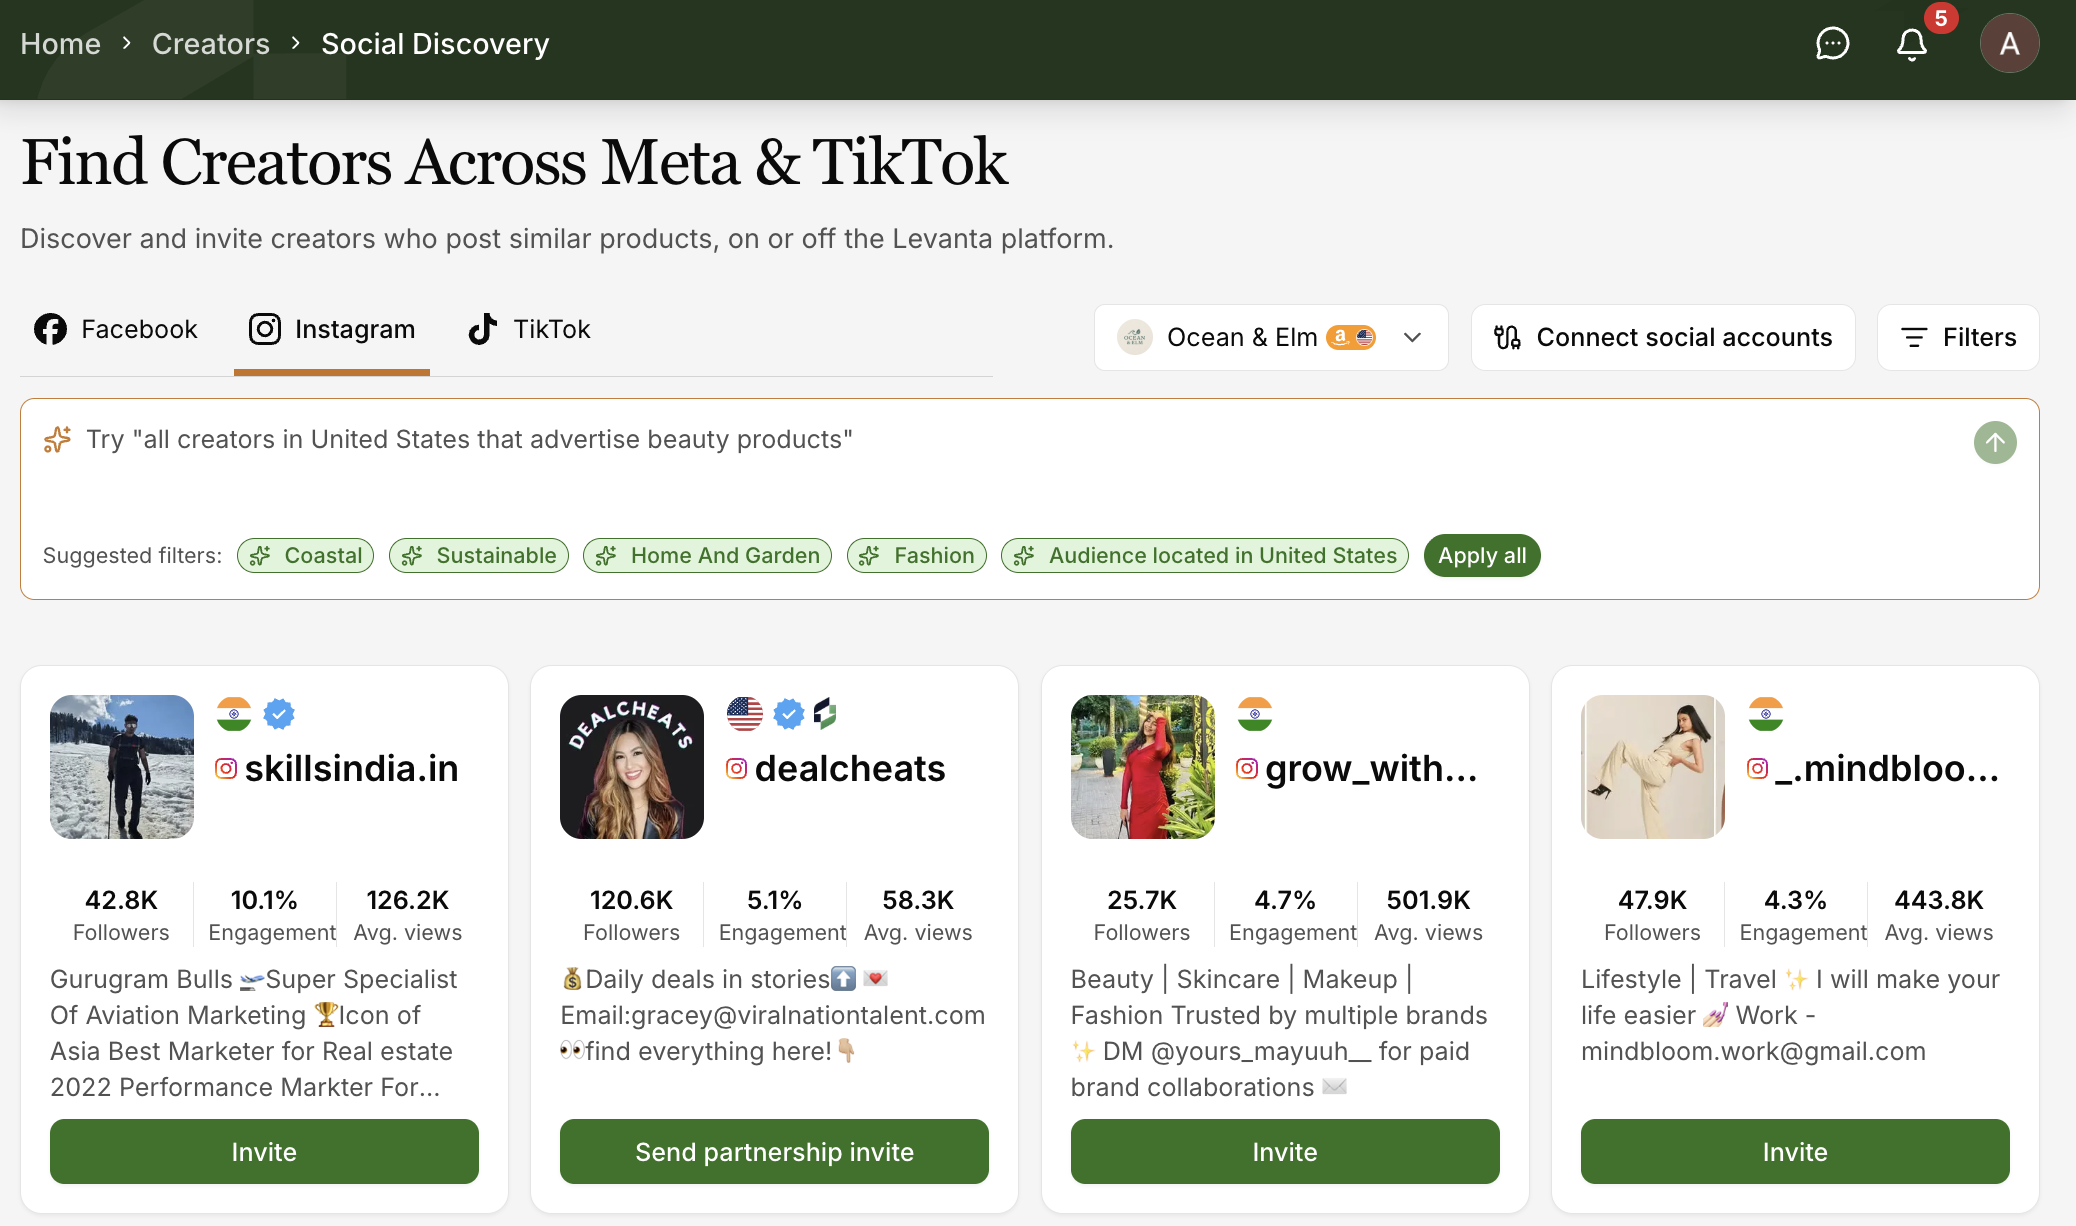Toggle the Coastal suggested filter
Screen dimensions: 2076x1226
(x=305, y=555)
